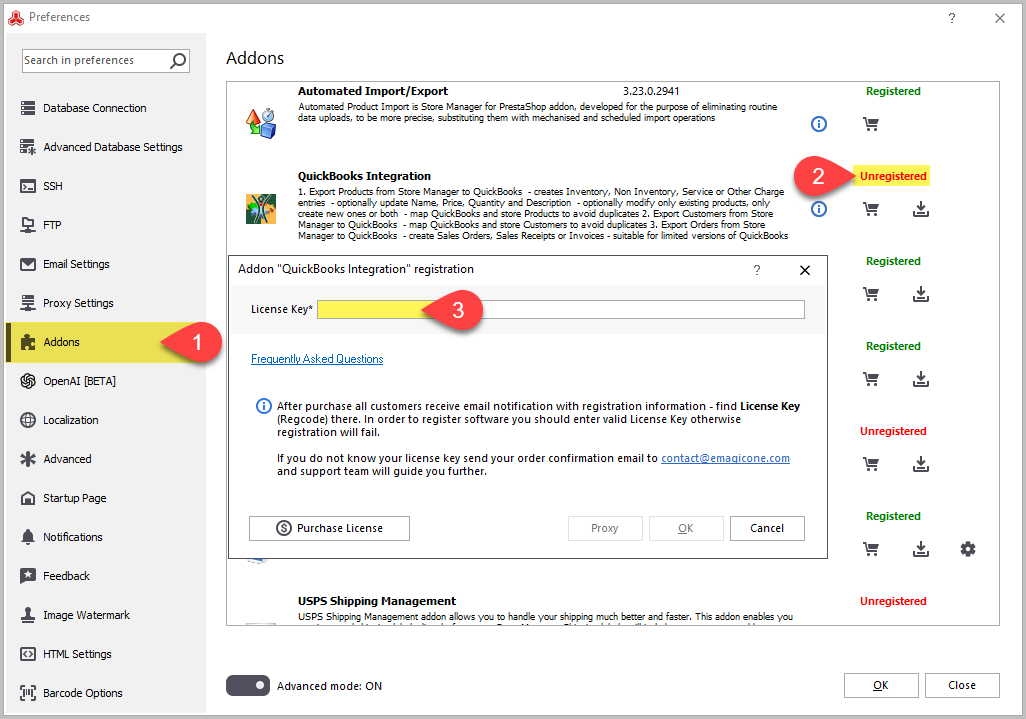The image size is (1026, 719).
Task: Toggle the Advanced mode switch
Action: [247, 686]
